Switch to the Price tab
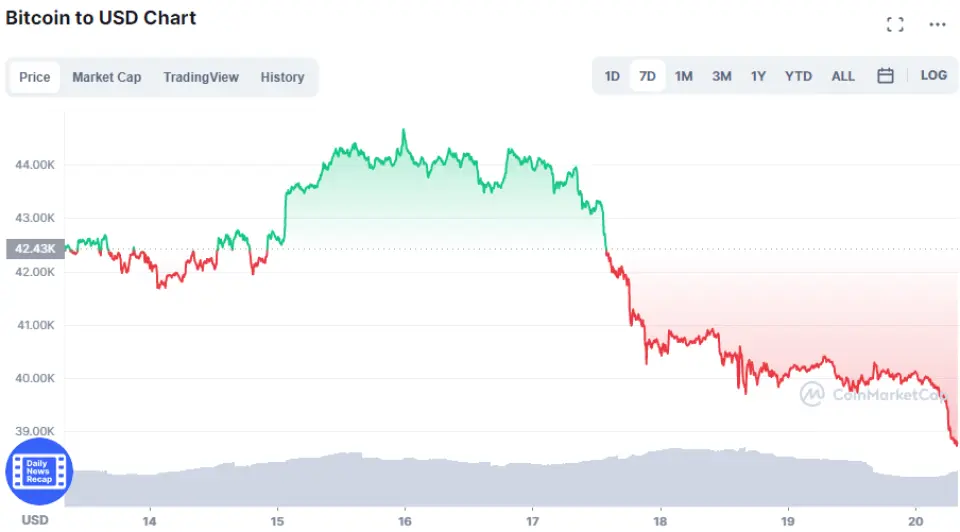 pos(35,77)
